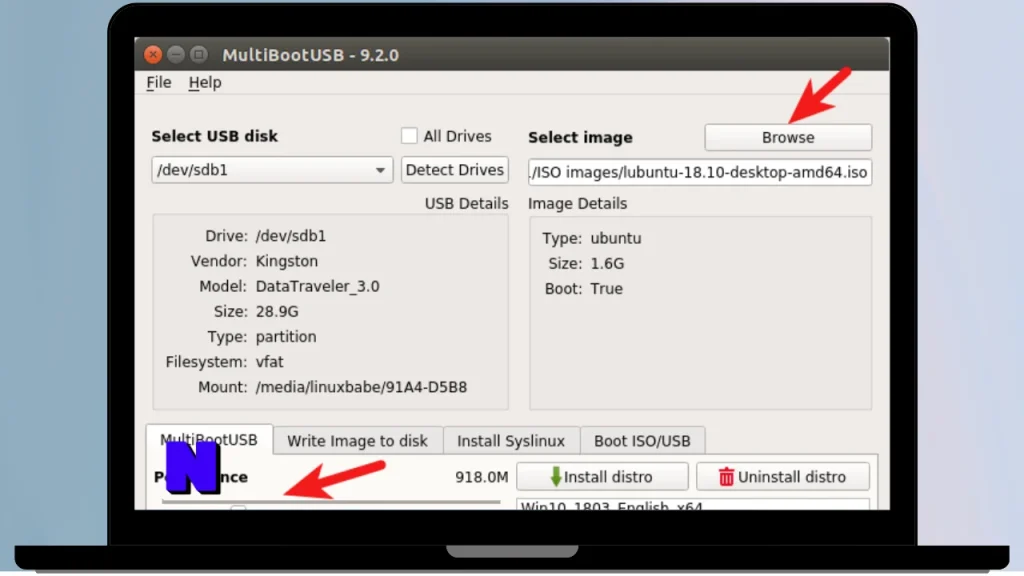Close the MultiBootUSB window
Viewport: 1024px width, 576px height.
(153, 54)
